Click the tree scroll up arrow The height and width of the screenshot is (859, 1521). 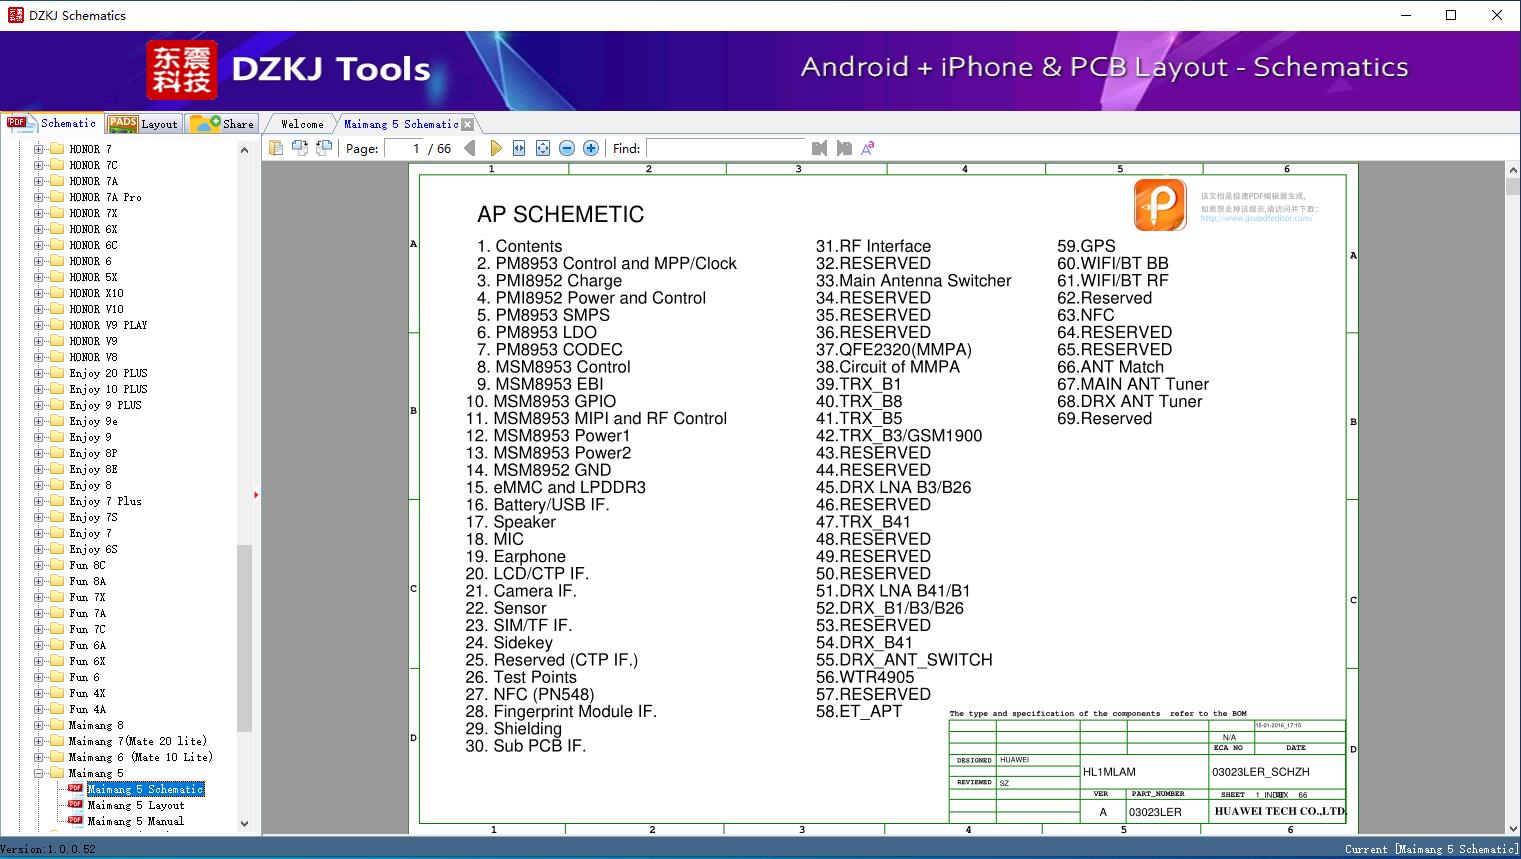coord(244,150)
